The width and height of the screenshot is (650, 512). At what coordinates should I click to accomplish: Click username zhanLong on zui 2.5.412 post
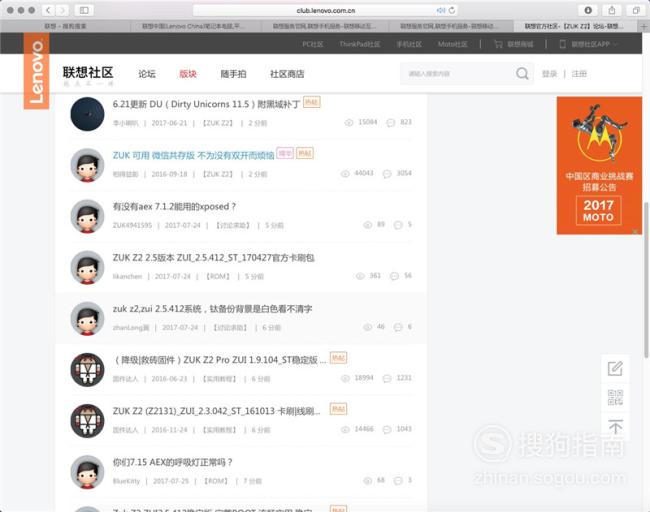[x=131, y=328]
